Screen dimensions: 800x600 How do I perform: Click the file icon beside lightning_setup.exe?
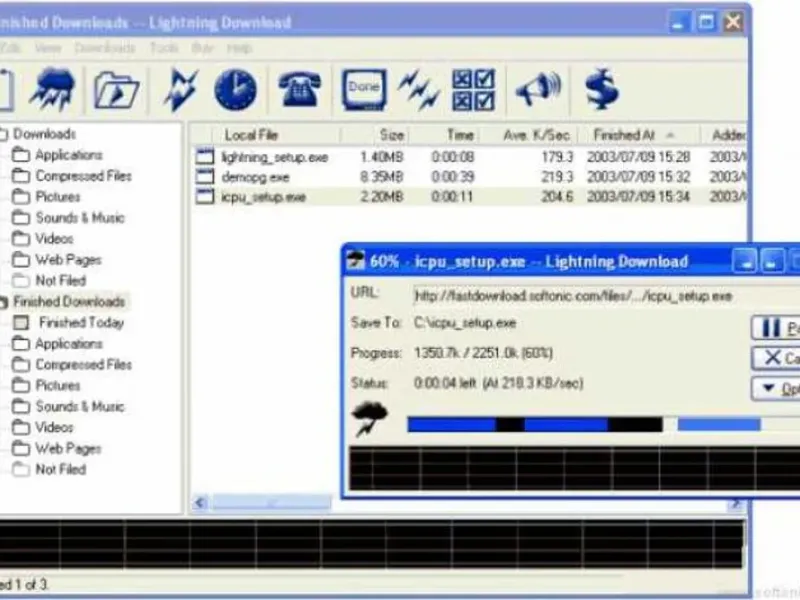point(205,156)
